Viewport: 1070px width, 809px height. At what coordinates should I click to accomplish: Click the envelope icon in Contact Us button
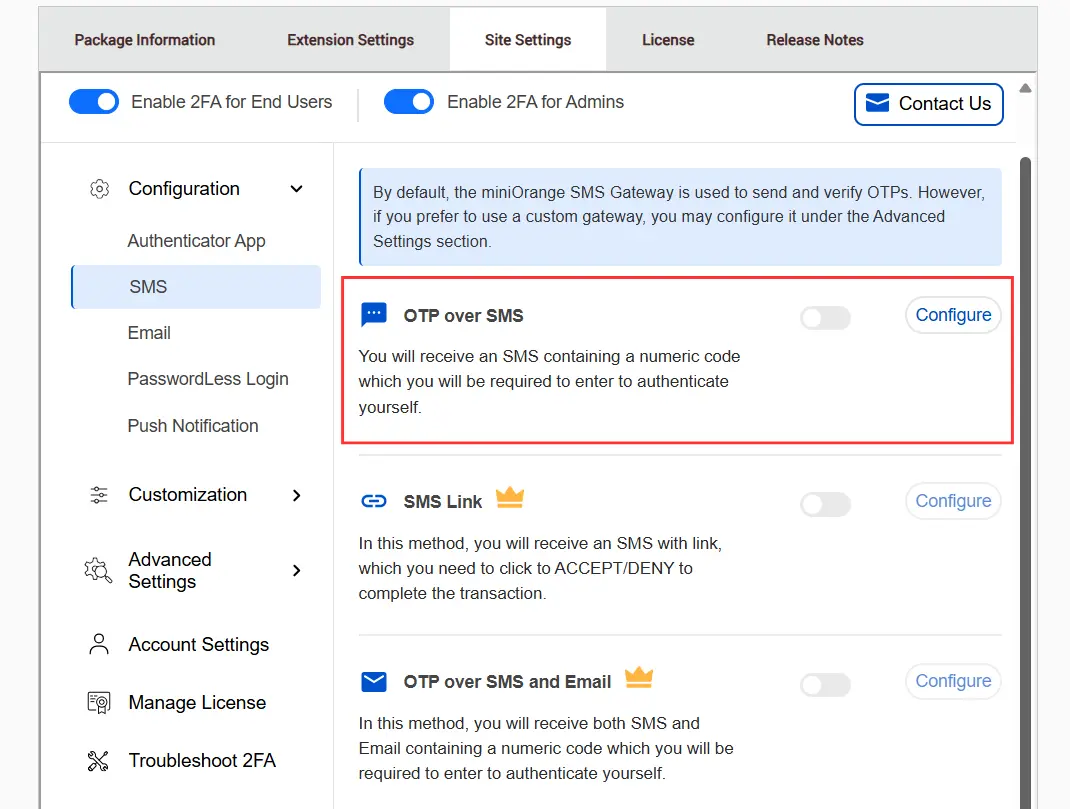(x=878, y=103)
